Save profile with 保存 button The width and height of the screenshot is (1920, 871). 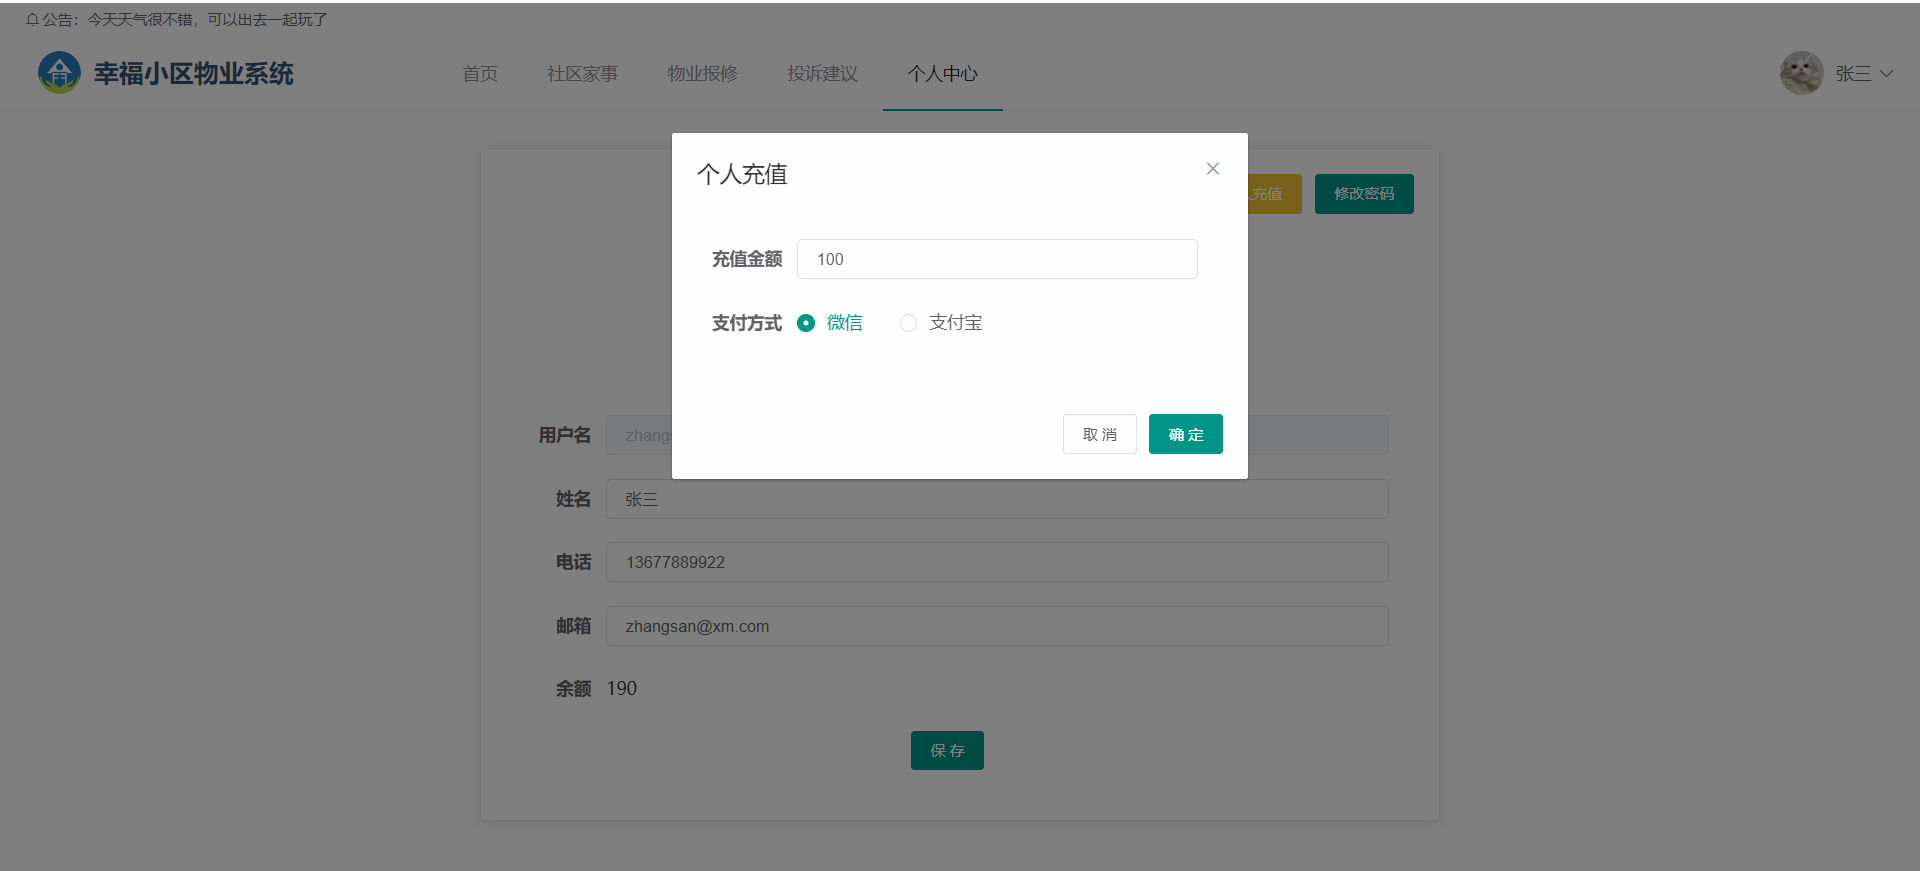947,751
